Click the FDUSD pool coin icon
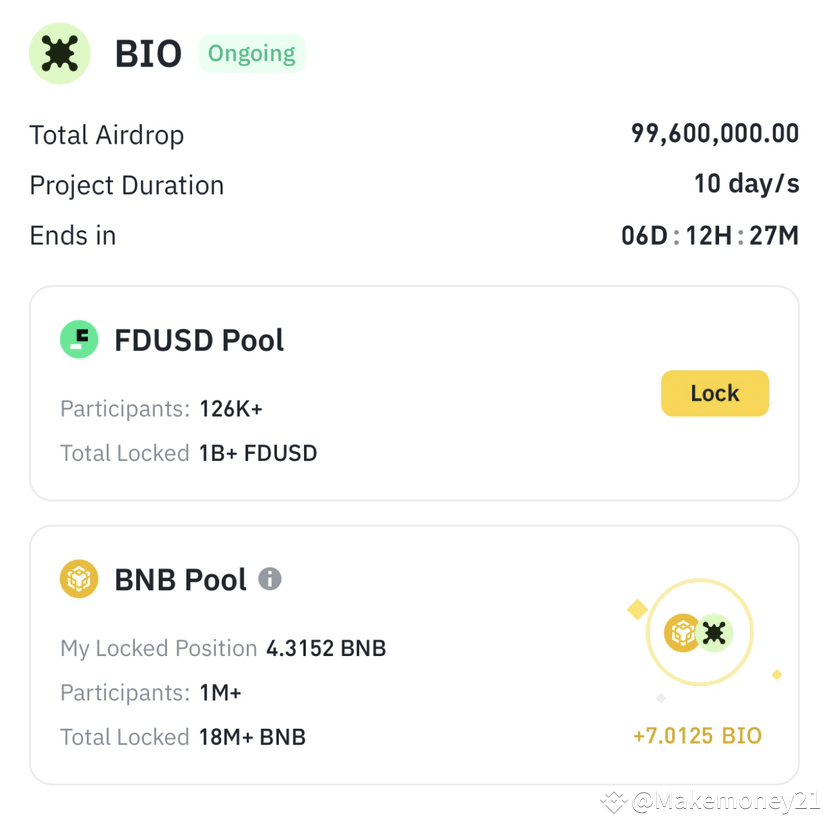Viewport: 829px width, 823px height. [79, 339]
